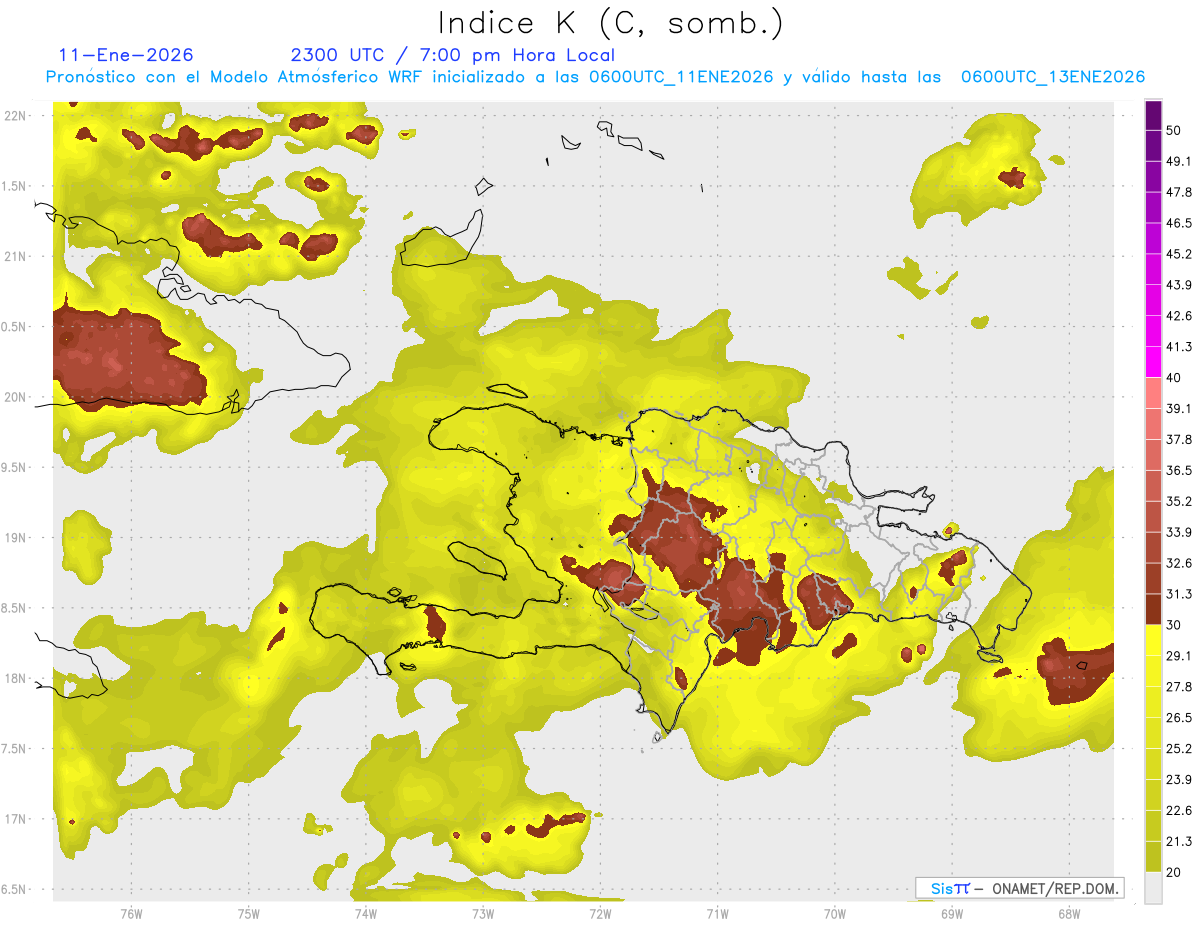Image resolution: width=1200 pixels, height=927 pixels.
Task: Click the colorbar value 37.8
Action: point(1180,440)
